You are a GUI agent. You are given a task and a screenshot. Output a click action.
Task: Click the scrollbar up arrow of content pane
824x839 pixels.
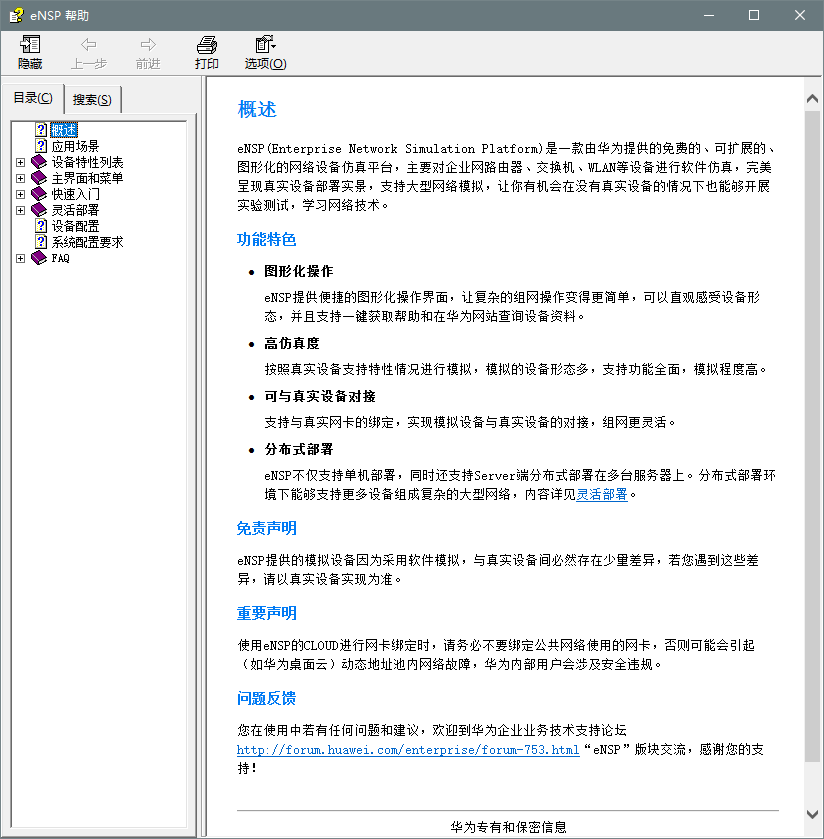click(x=812, y=98)
